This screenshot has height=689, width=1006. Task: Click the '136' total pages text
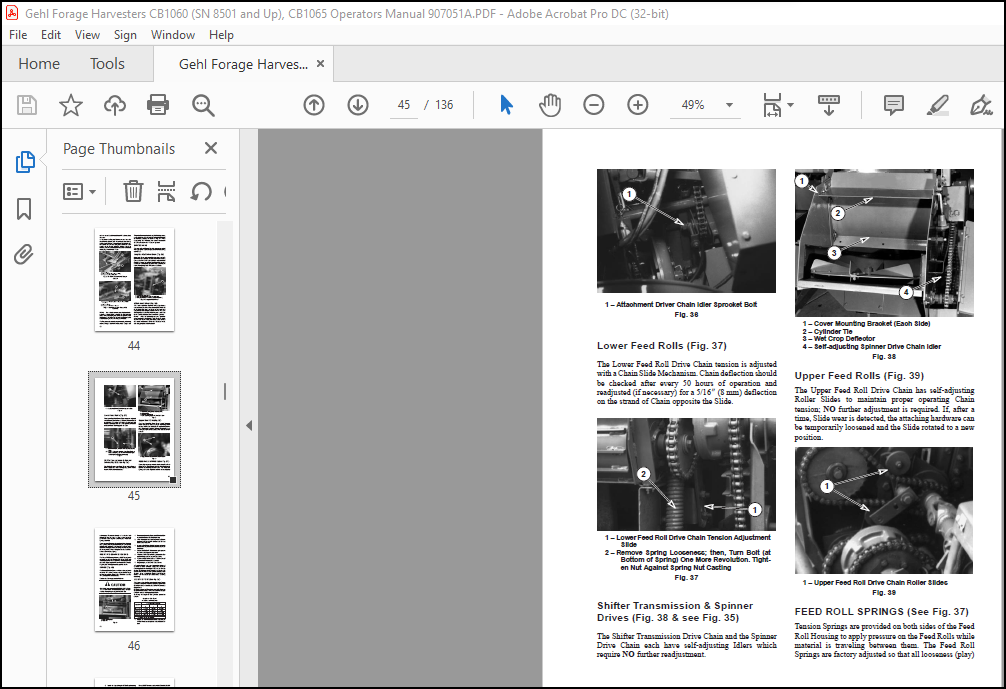pyautogui.click(x=444, y=105)
